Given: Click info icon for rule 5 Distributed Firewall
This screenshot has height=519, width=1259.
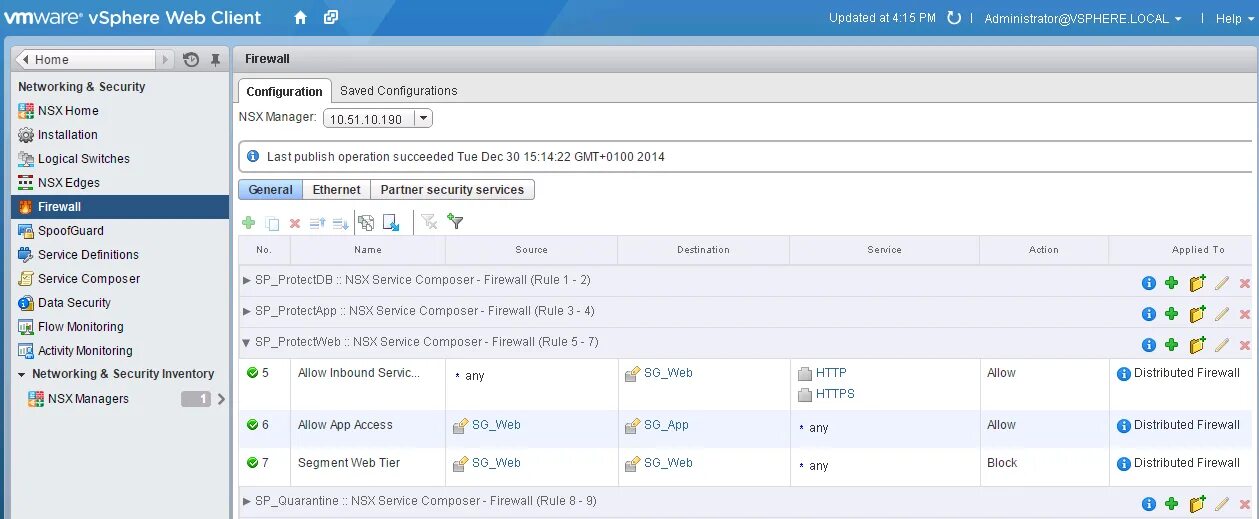Looking at the screenshot, I should (x=1124, y=373).
